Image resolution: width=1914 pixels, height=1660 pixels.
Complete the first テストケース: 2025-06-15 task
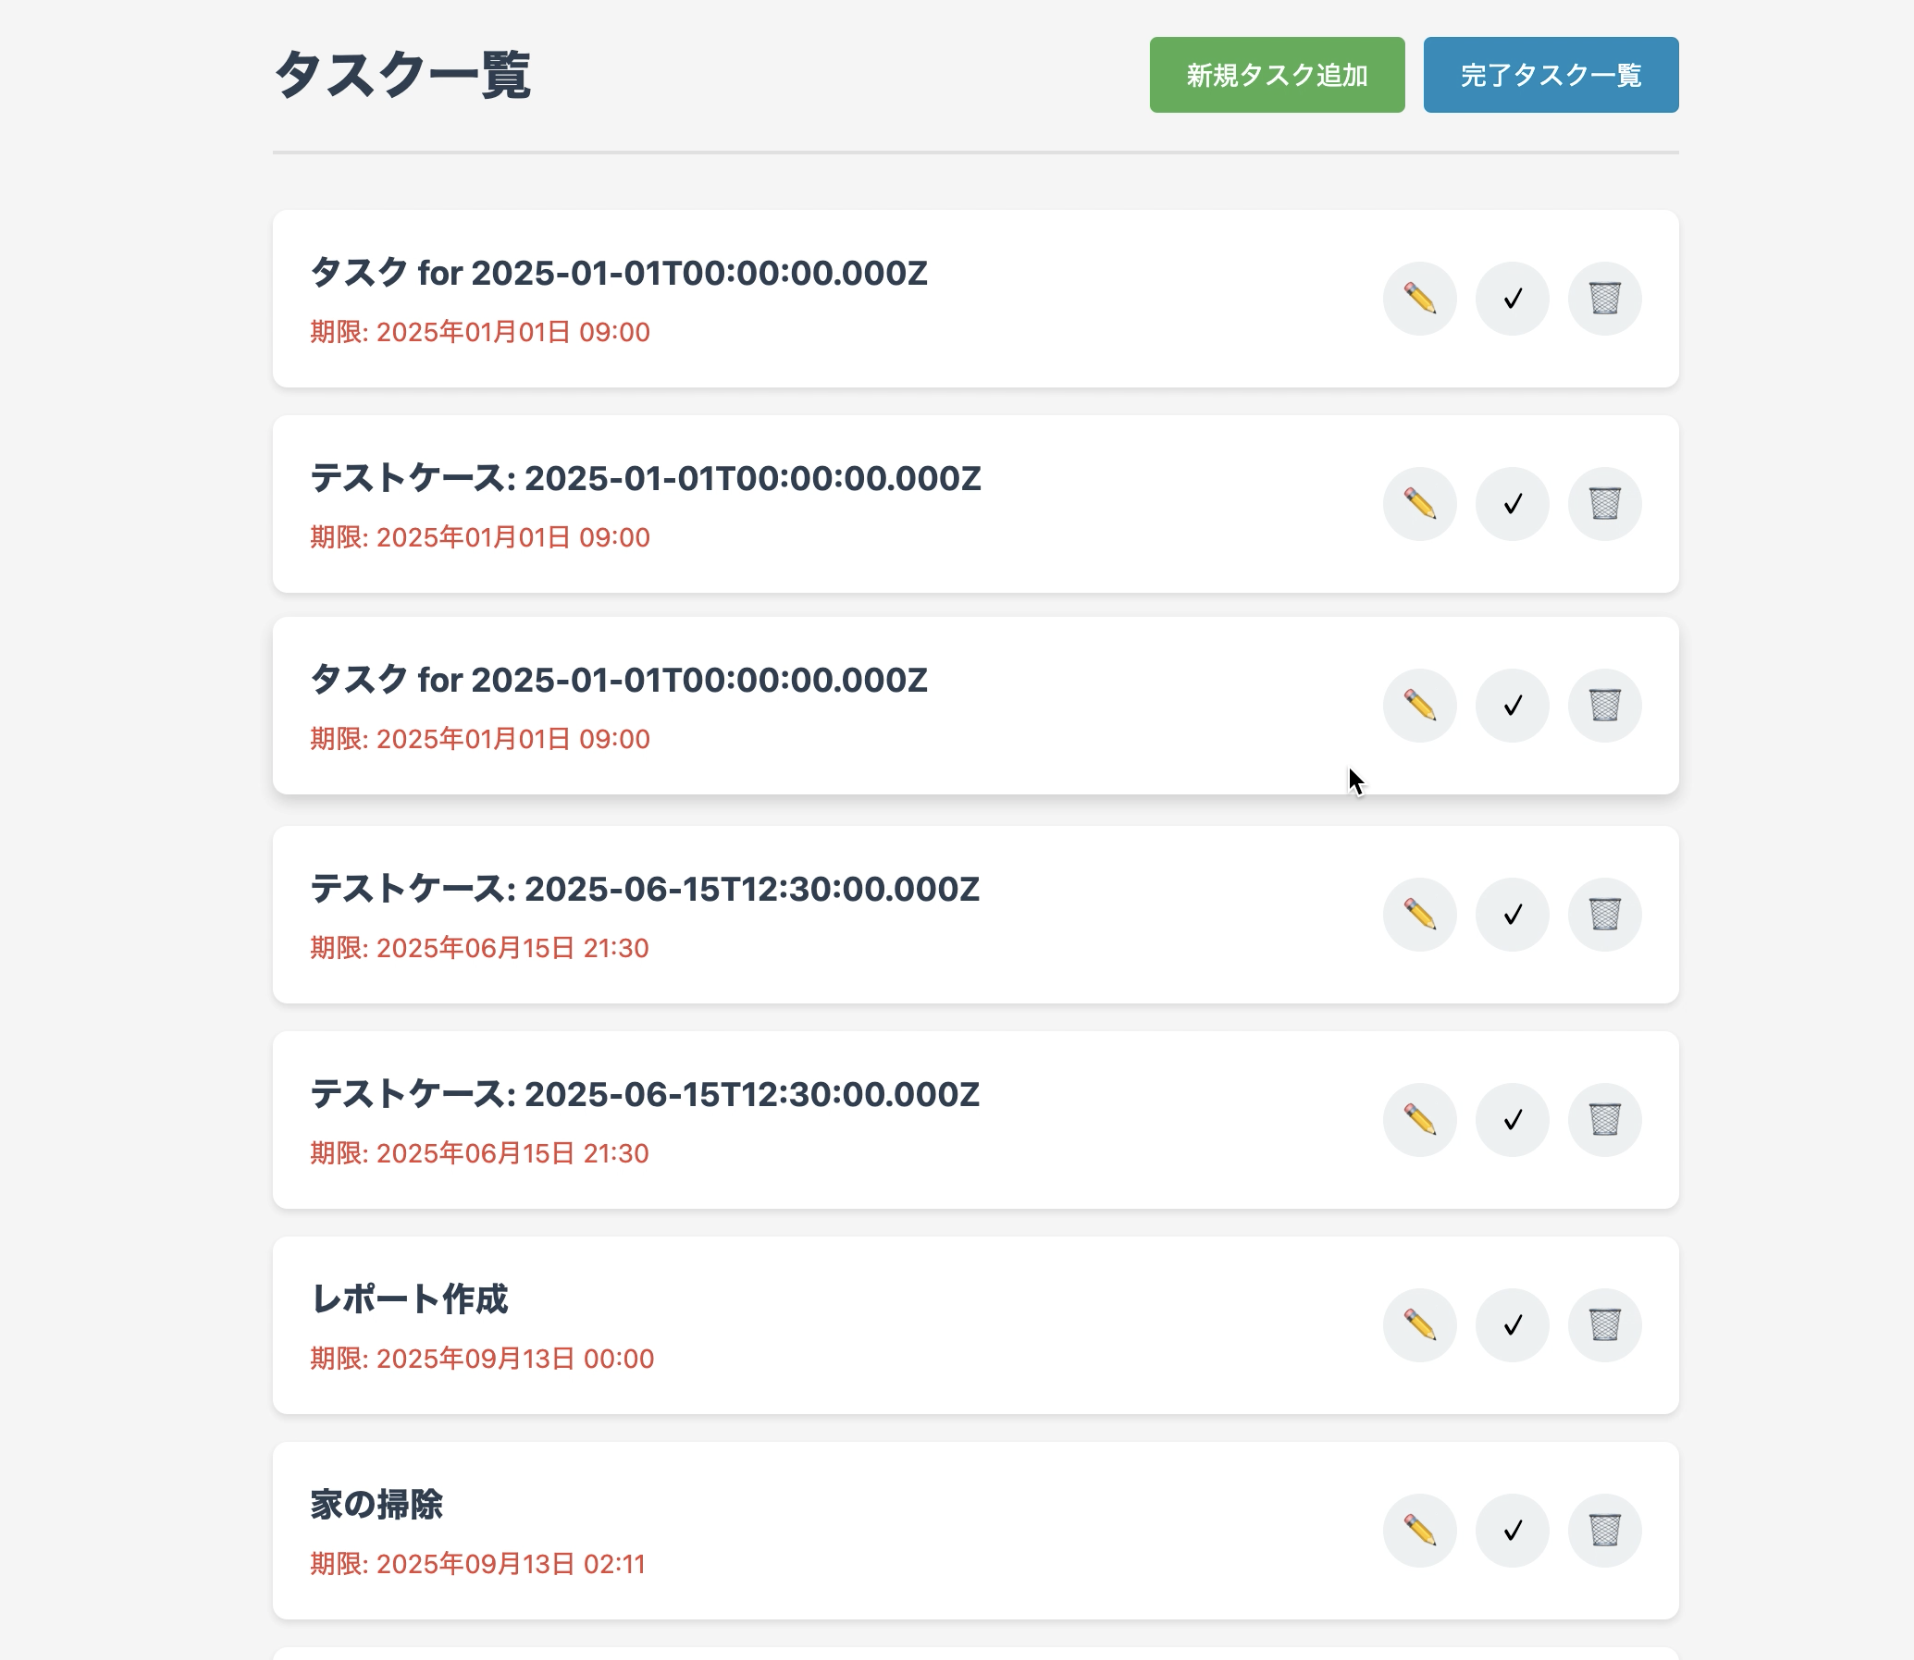point(1512,915)
